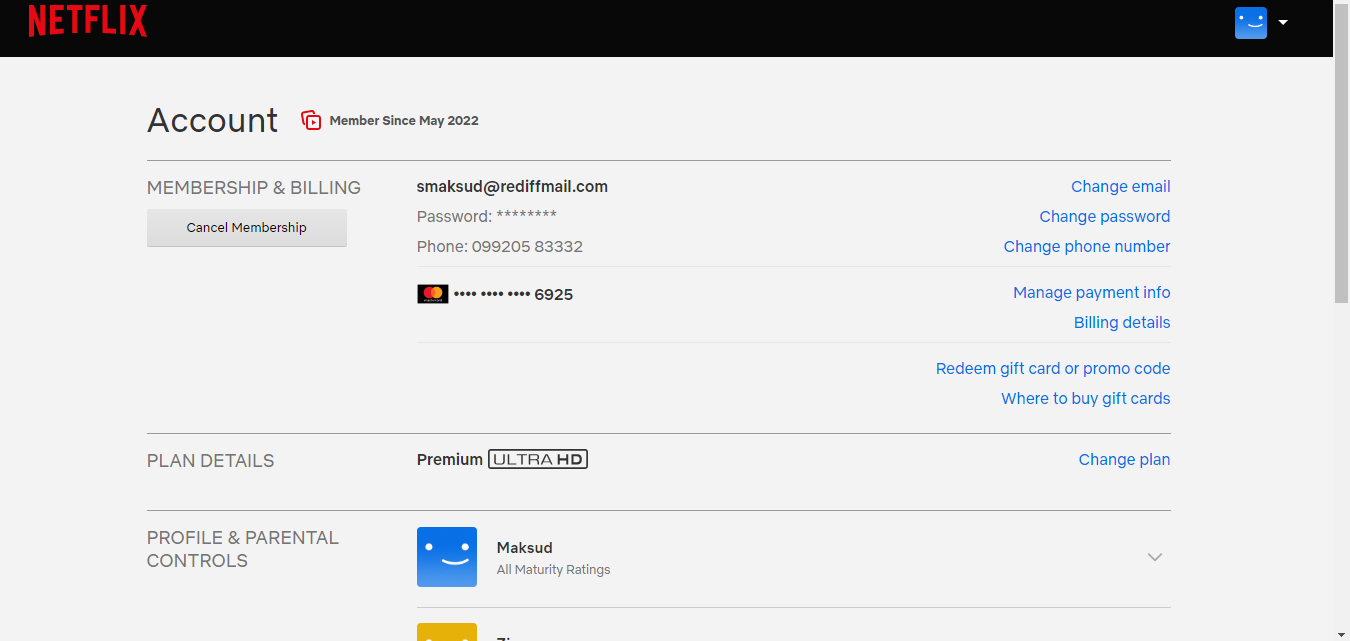Click the Maksud profile avatar
The image size is (1350, 641).
(447, 557)
